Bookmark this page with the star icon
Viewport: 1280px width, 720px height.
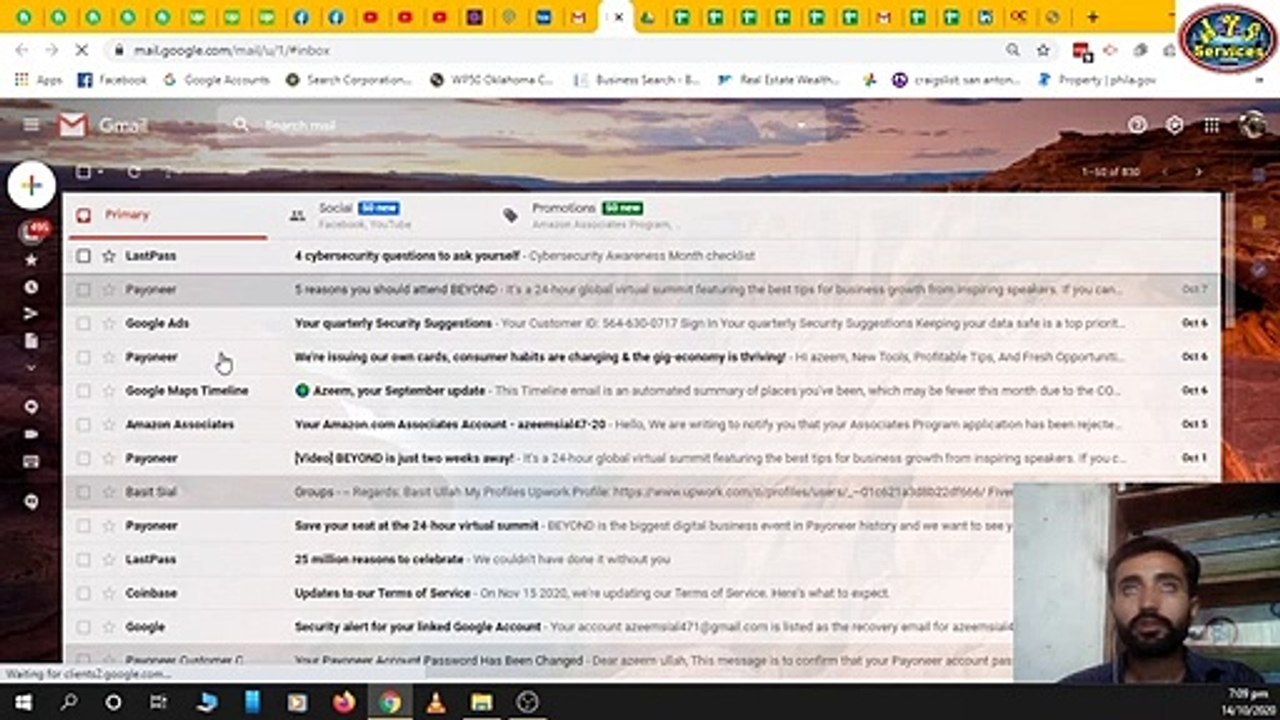1043,50
